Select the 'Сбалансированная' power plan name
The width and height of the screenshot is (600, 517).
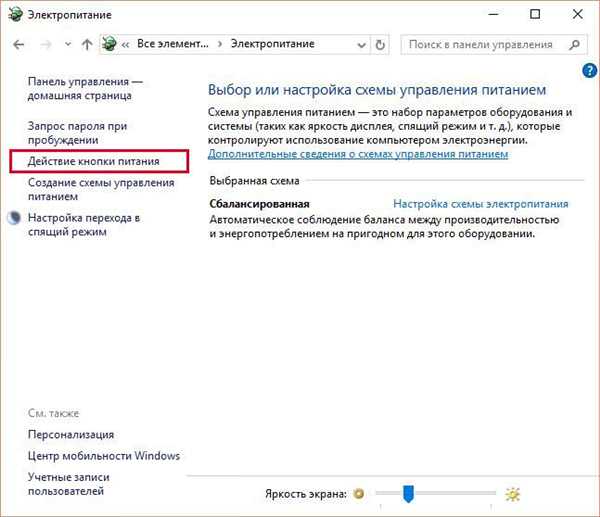[x=259, y=204]
